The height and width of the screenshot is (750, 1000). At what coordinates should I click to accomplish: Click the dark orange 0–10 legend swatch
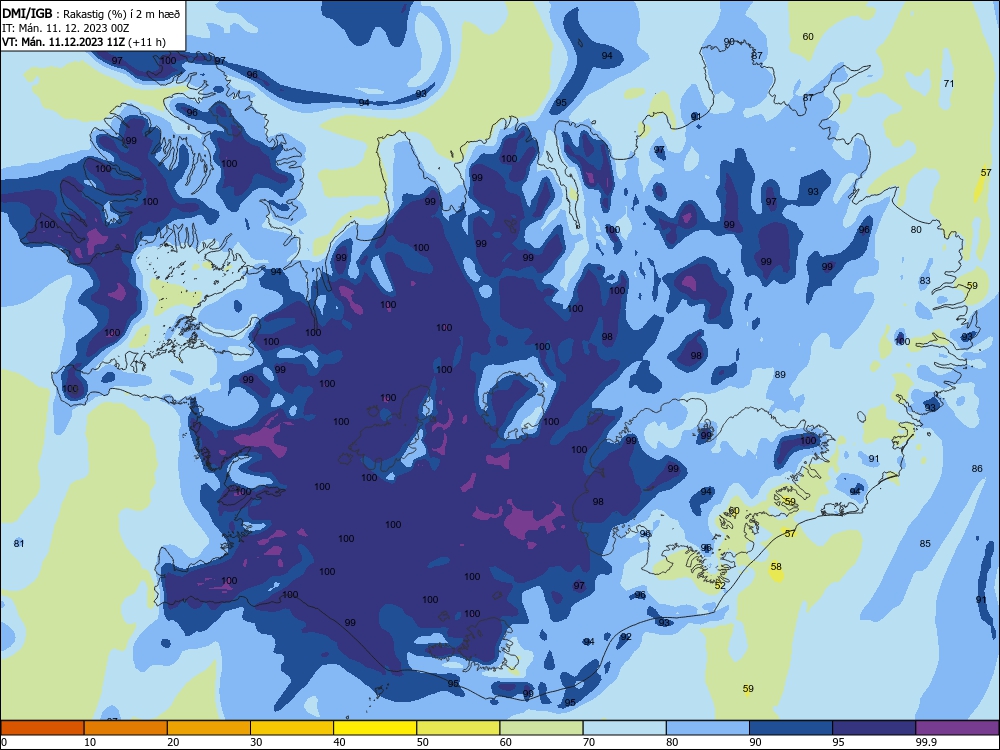click(42, 728)
